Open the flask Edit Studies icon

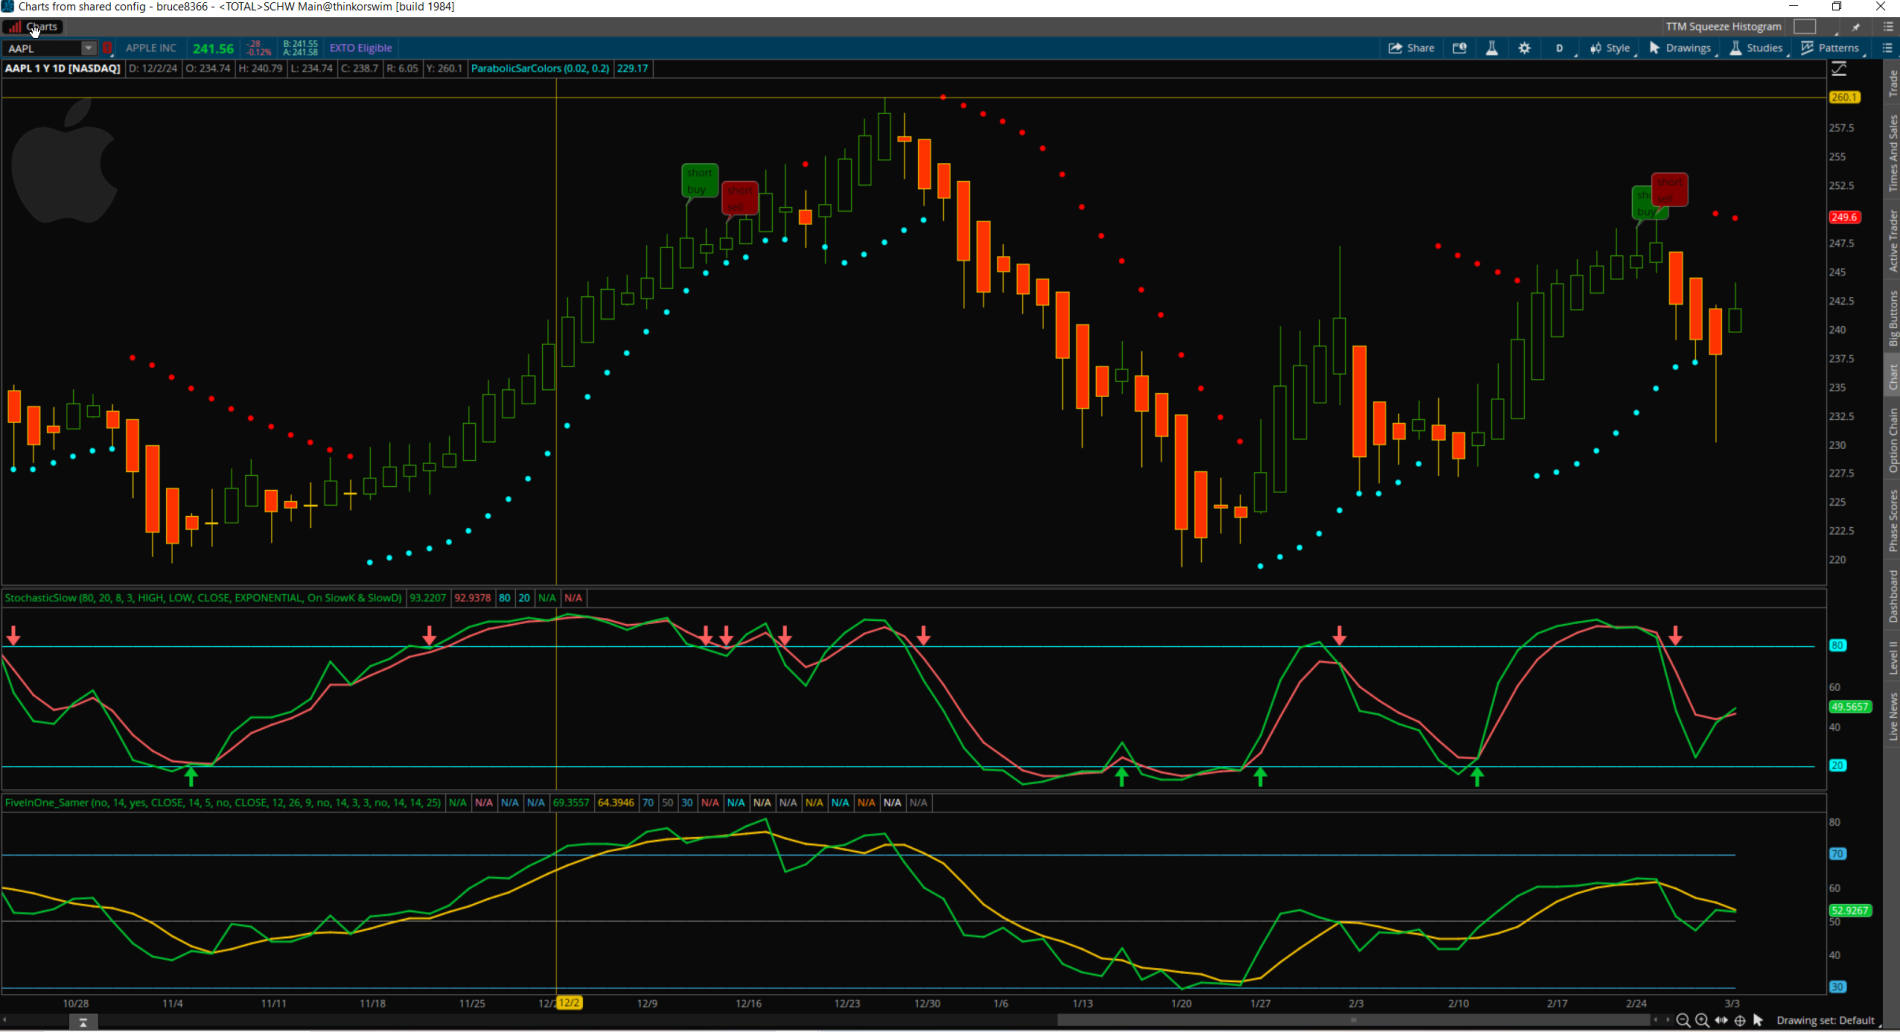click(x=1491, y=48)
